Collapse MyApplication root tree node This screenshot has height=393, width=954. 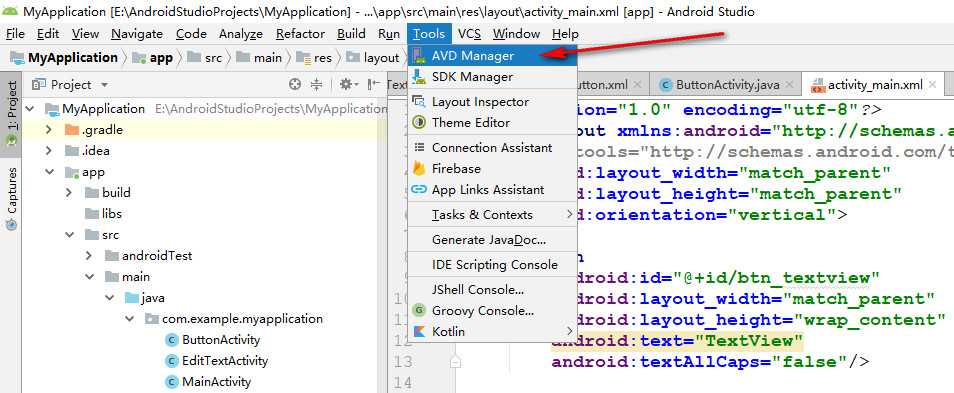click(30, 110)
